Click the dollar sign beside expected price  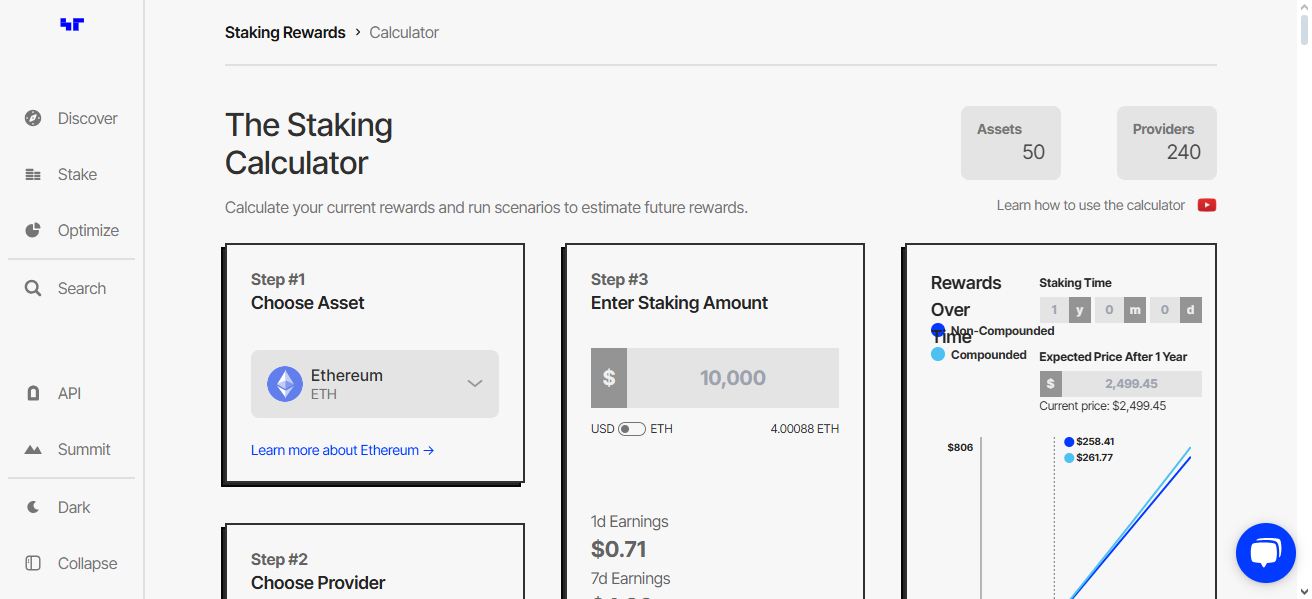(x=1051, y=384)
